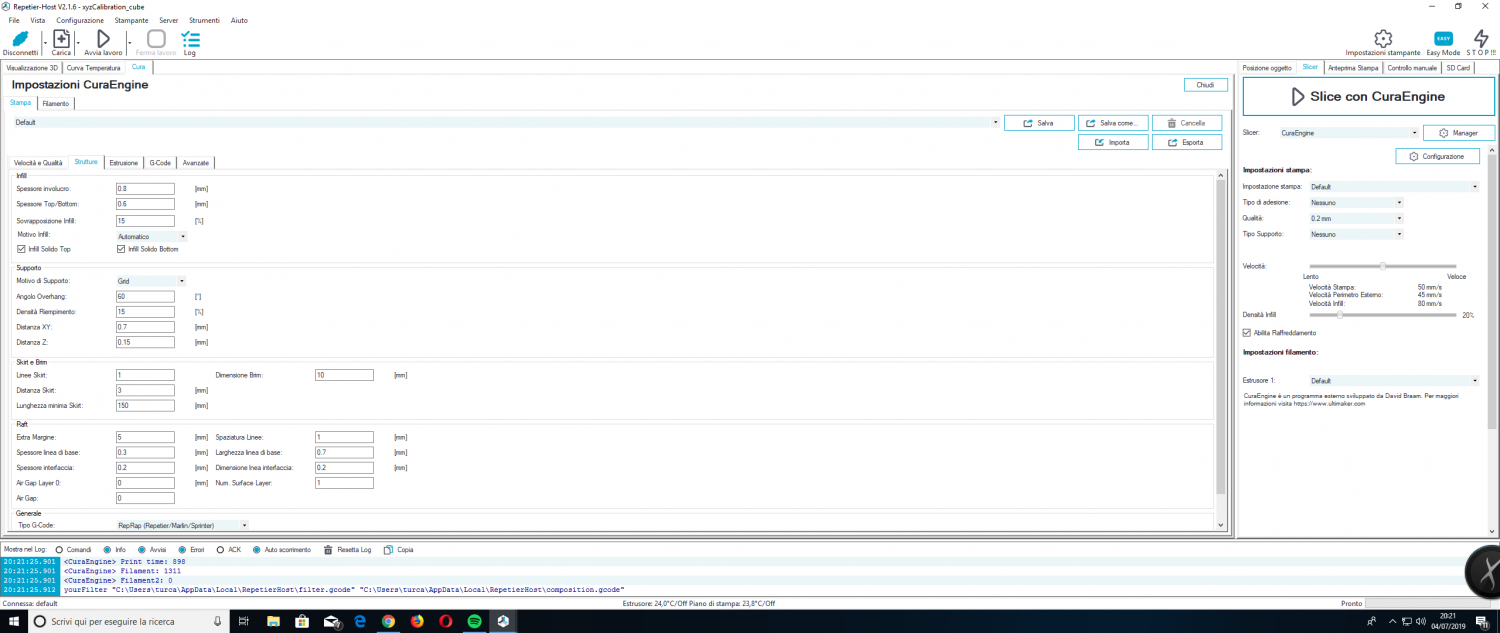Adjust the Densità Infill slider
Screen dimensions: 1500x633
click(1340, 314)
